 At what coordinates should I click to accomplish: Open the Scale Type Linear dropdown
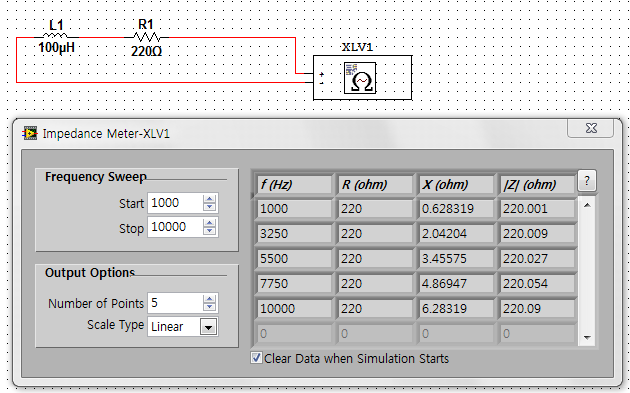209,327
